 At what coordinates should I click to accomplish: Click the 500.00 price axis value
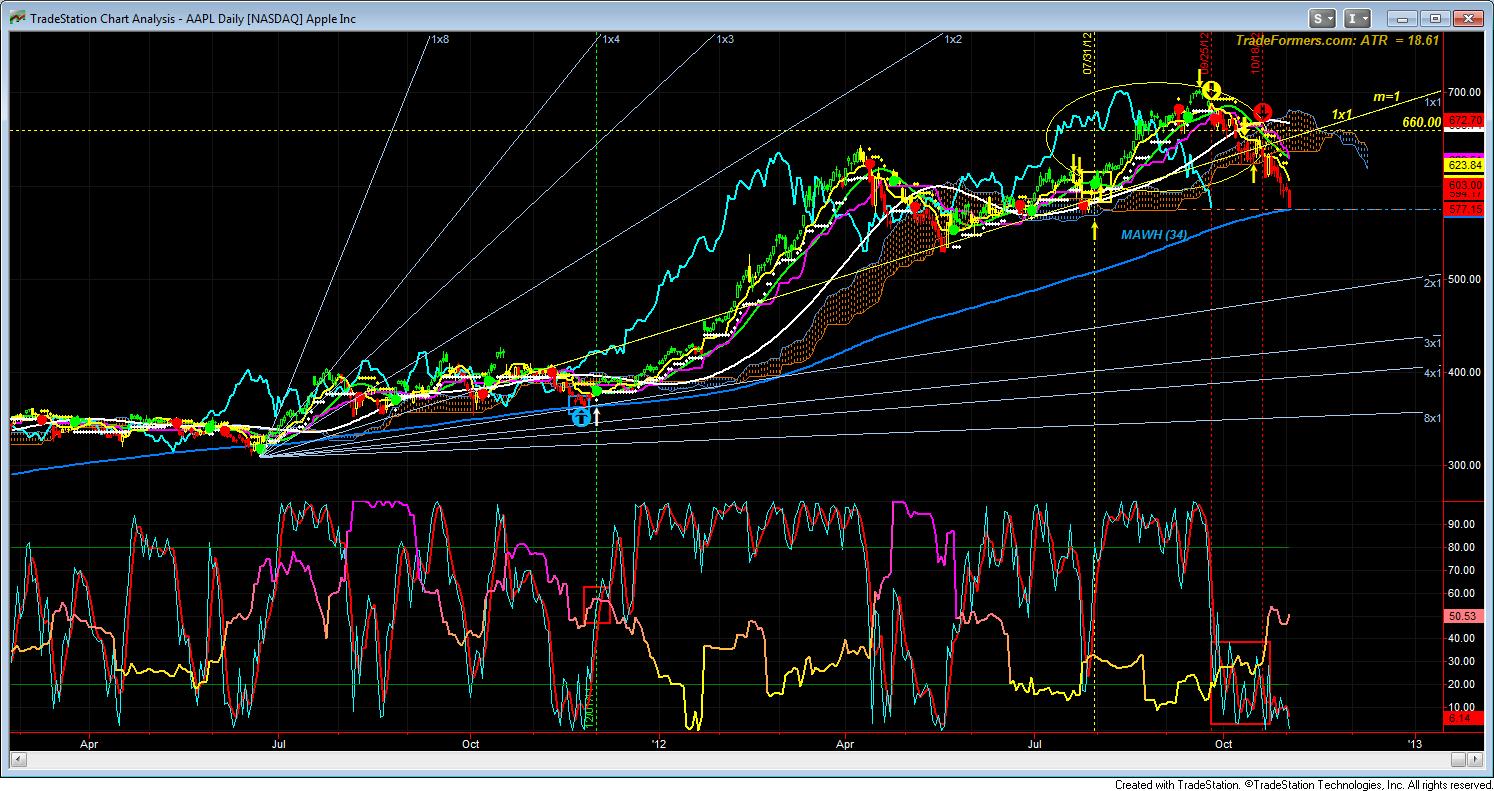[1463, 279]
